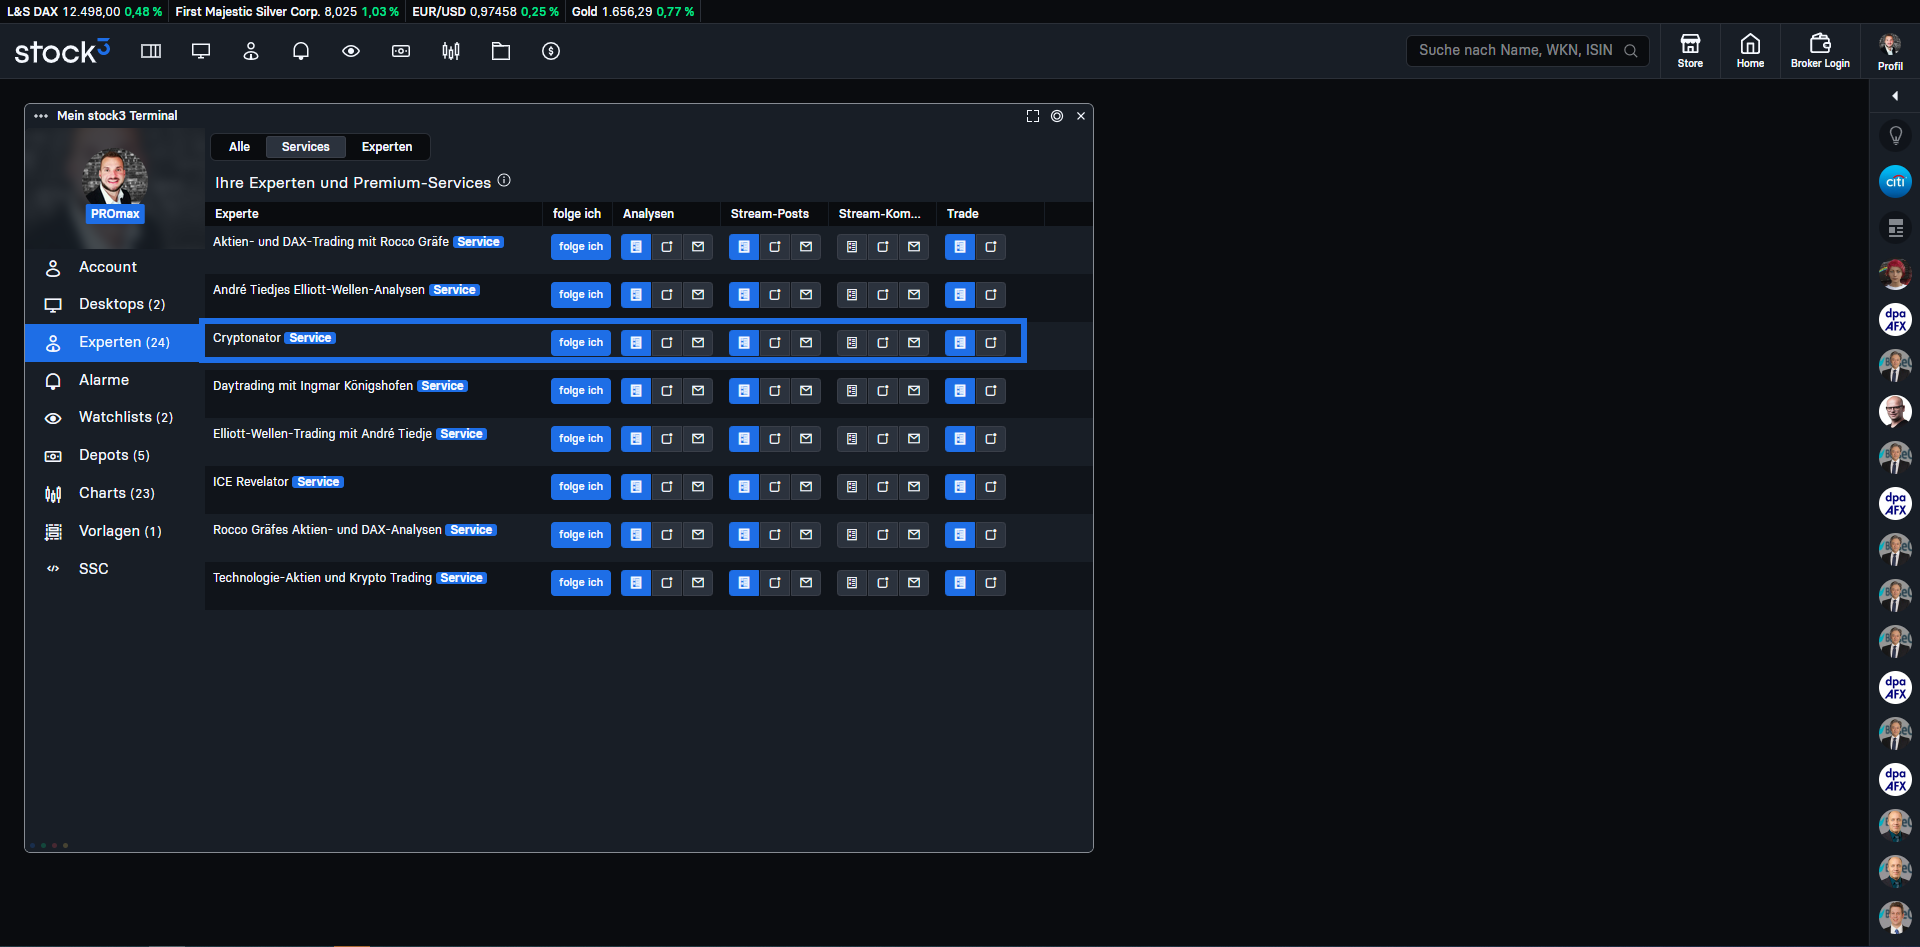Open the depot cash icon in top toolbar
Image resolution: width=1920 pixels, height=947 pixels.
tap(401, 51)
